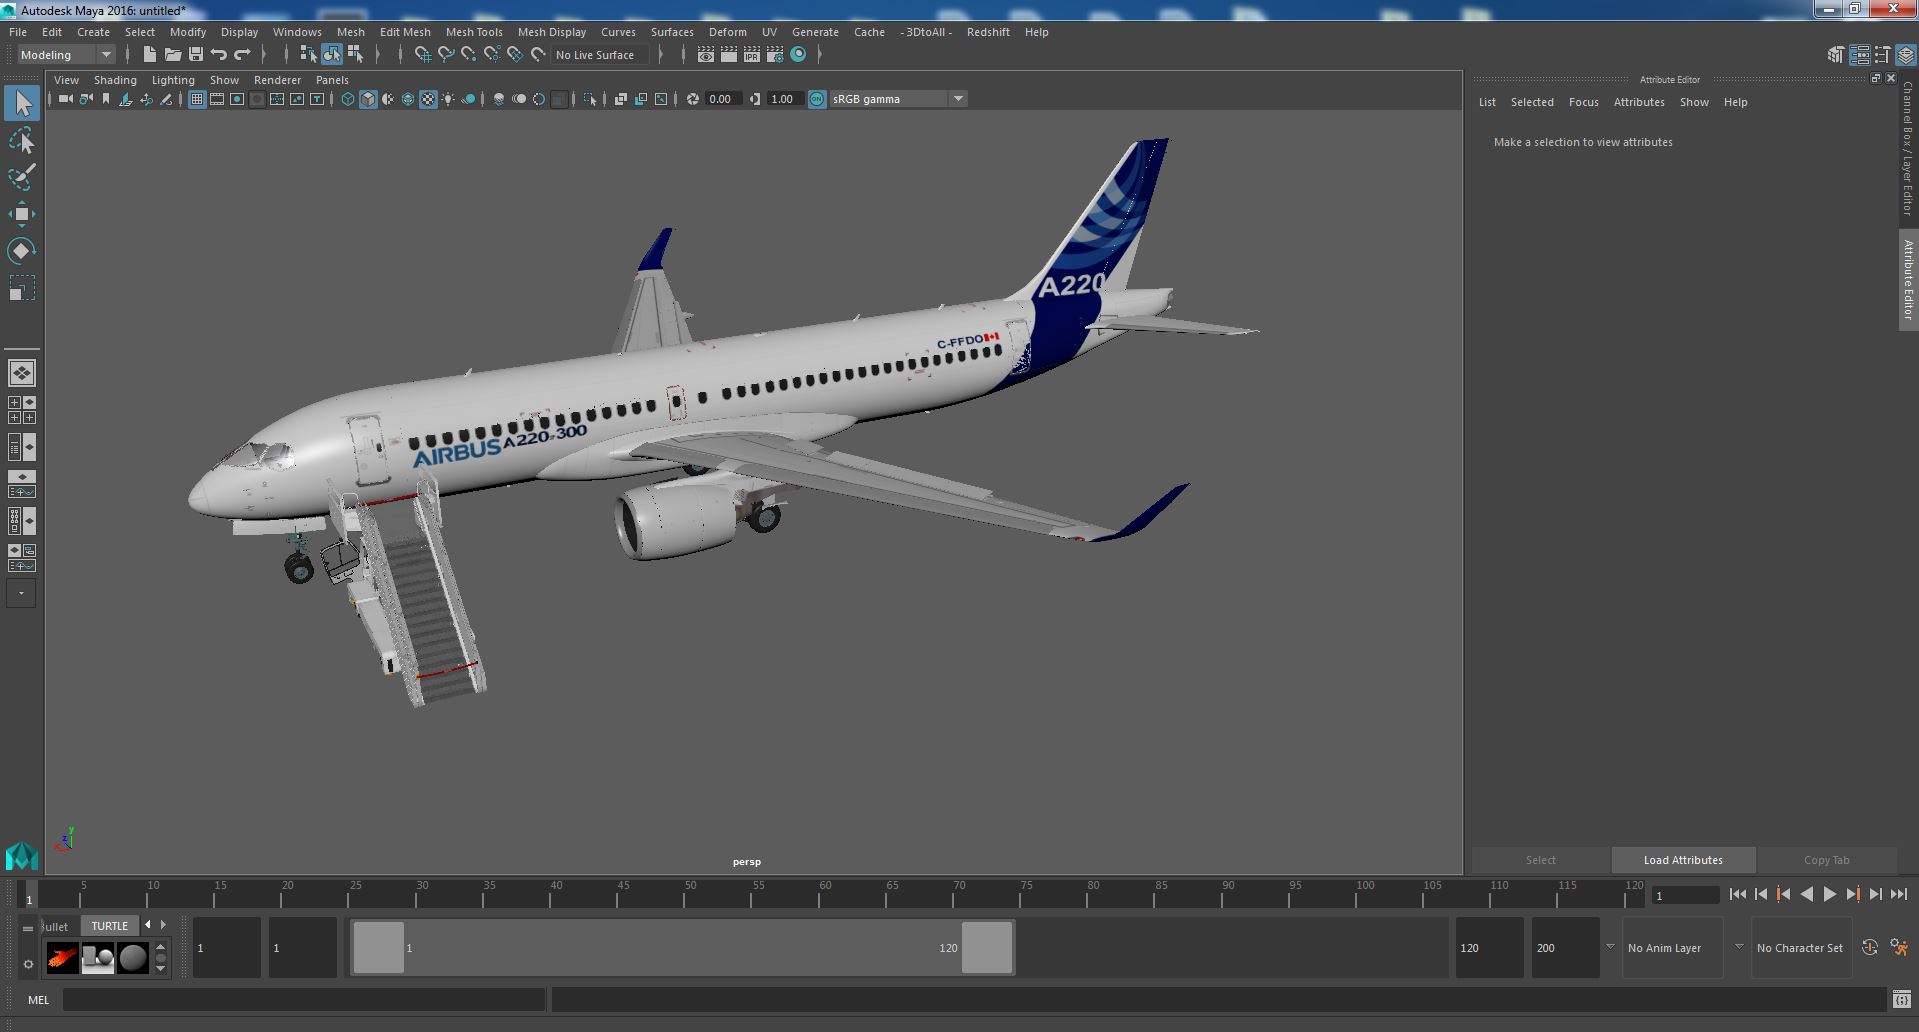This screenshot has height=1032, width=1919.
Task: Open the sRGB gamma view transform dropdown
Action: click(898, 99)
